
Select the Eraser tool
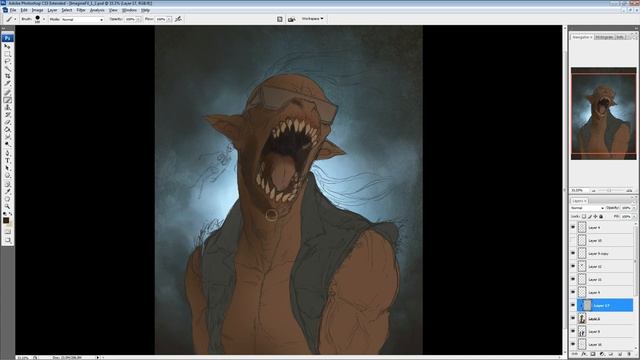coord(7,122)
